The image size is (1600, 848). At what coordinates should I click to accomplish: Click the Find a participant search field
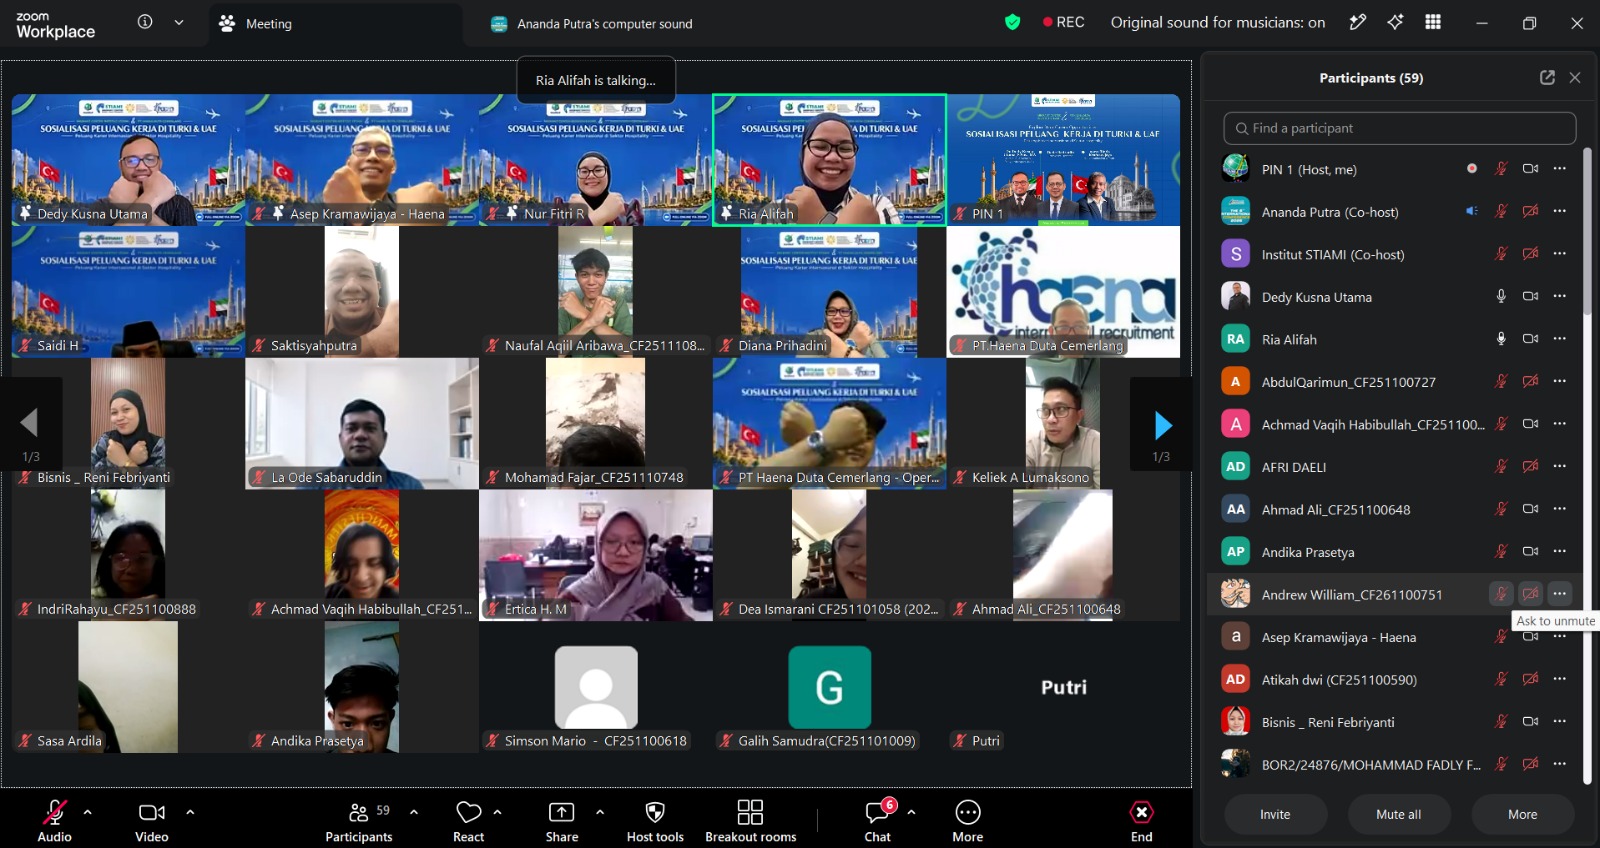tap(1399, 128)
